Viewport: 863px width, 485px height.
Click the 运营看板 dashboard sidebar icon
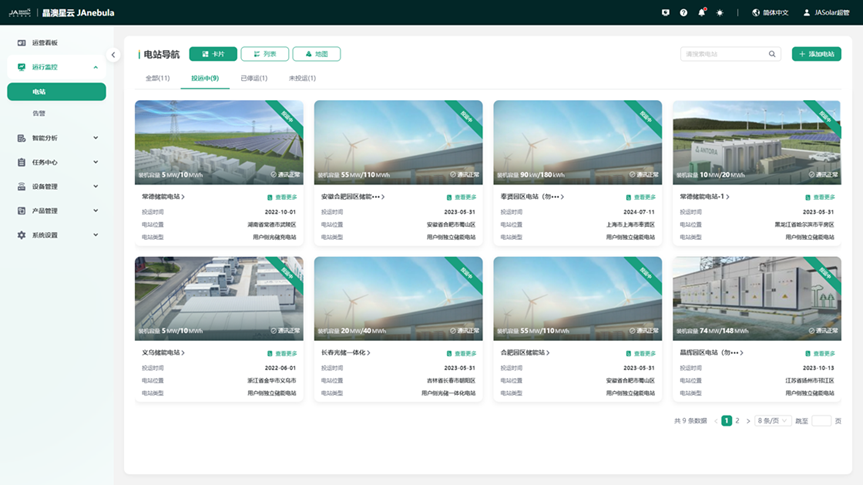[x=22, y=43]
